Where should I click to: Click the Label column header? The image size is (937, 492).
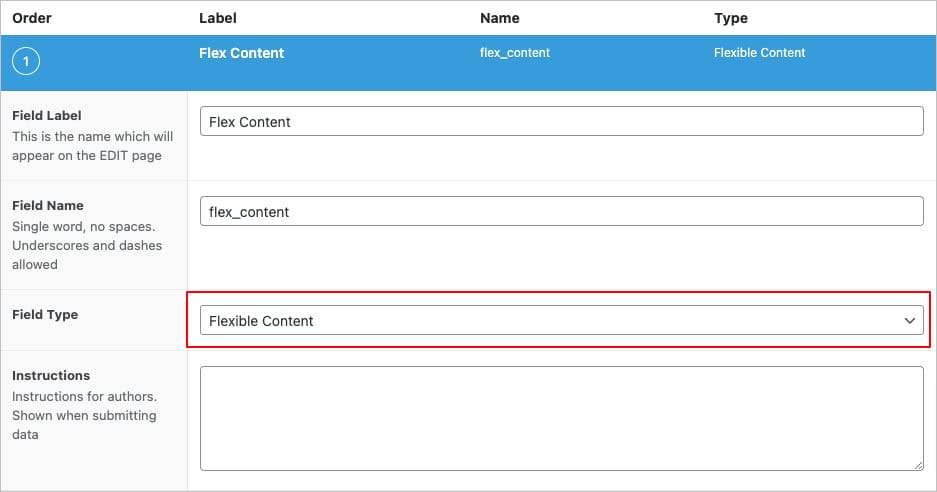218,18
